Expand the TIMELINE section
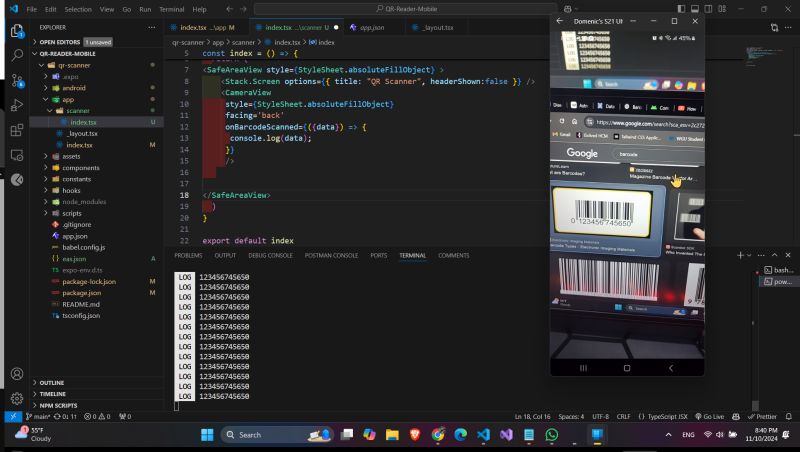 (53, 394)
